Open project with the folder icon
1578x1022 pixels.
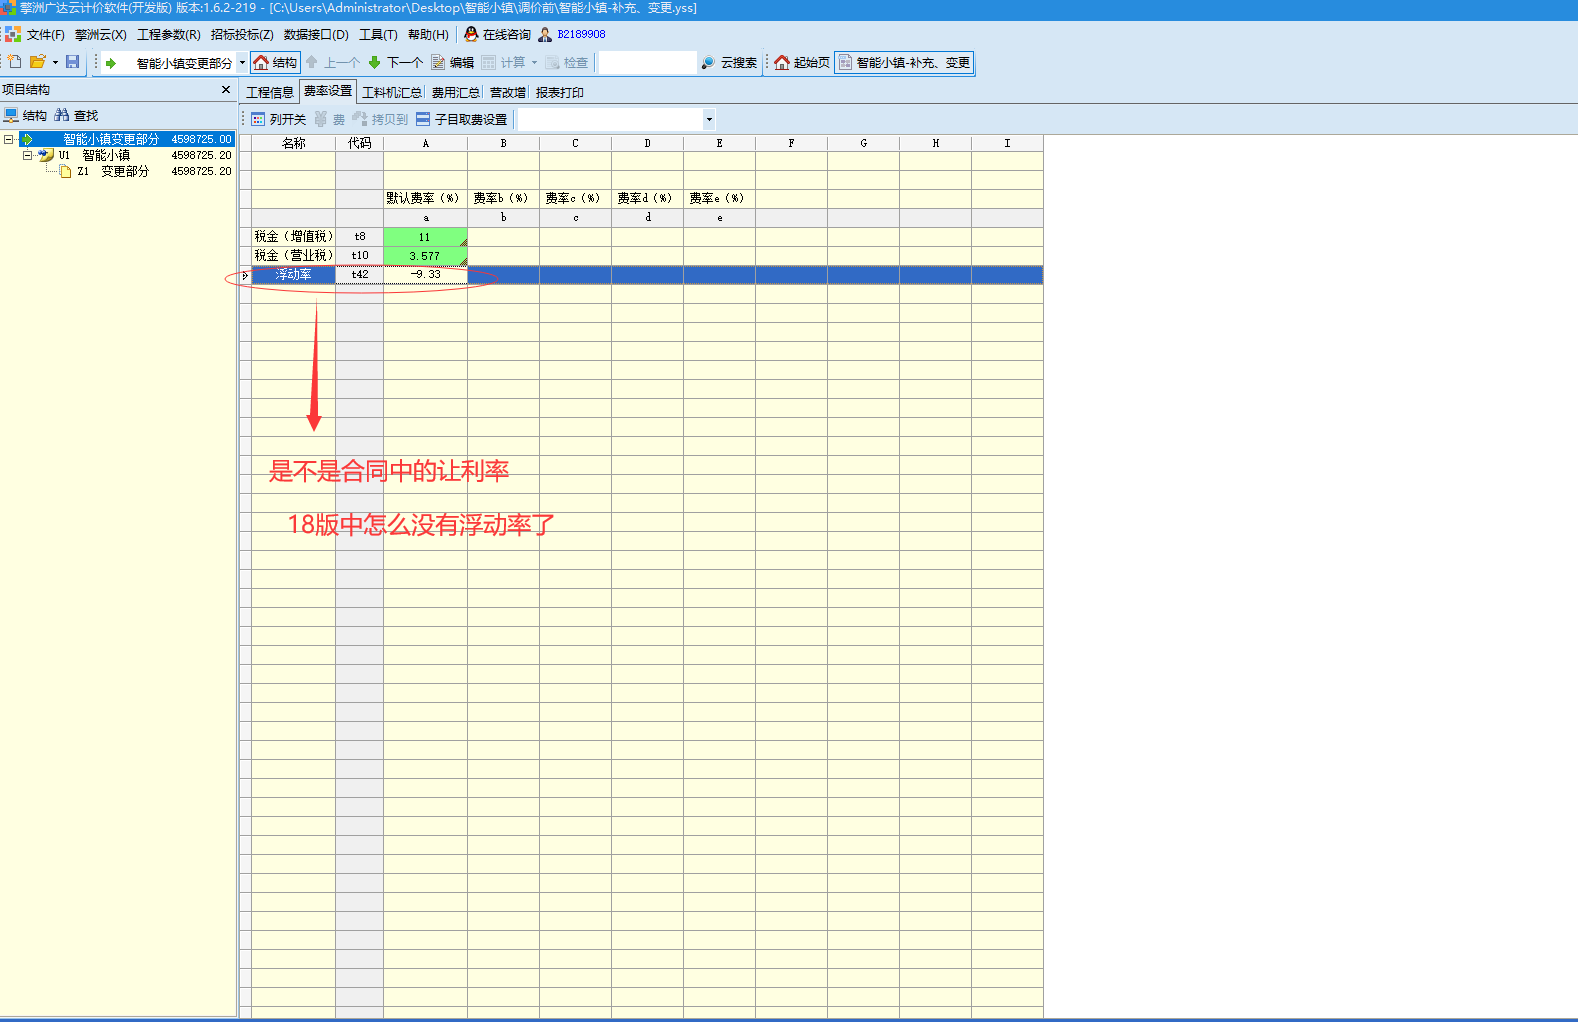[x=37, y=62]
